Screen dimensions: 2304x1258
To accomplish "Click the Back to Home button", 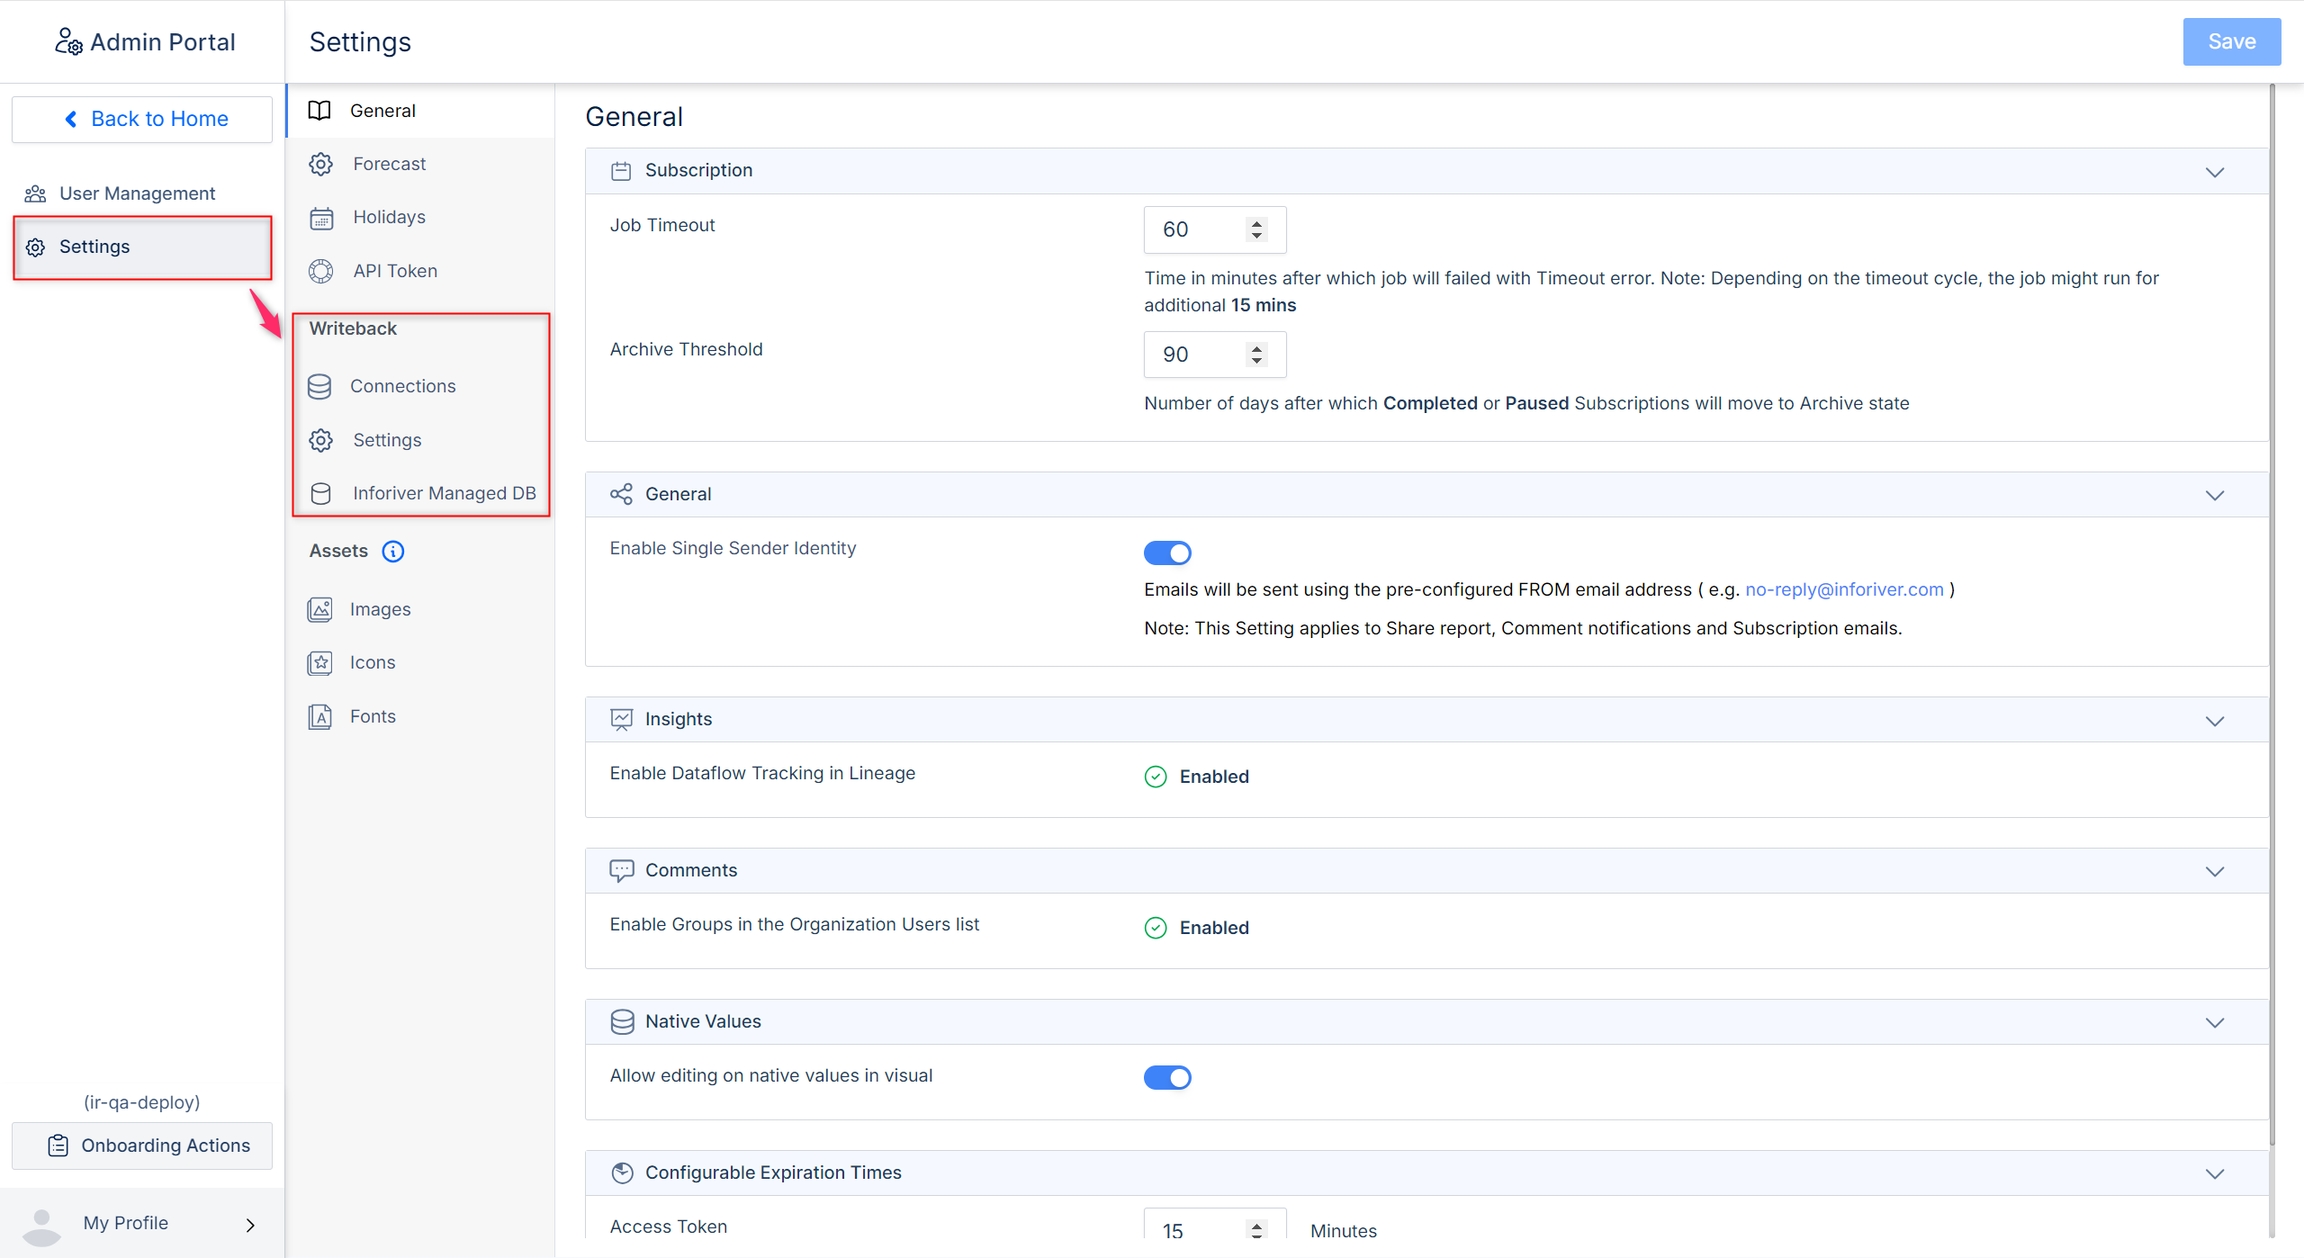I will click(x=142, y=119).
